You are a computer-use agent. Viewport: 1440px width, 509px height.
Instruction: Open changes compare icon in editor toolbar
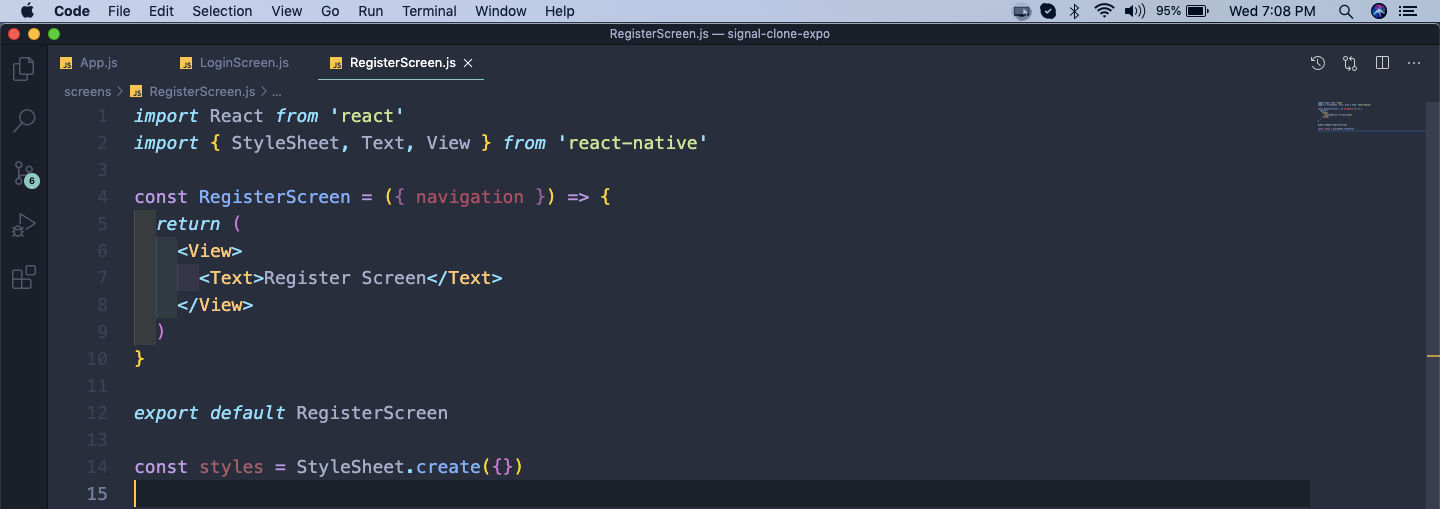1350,63
